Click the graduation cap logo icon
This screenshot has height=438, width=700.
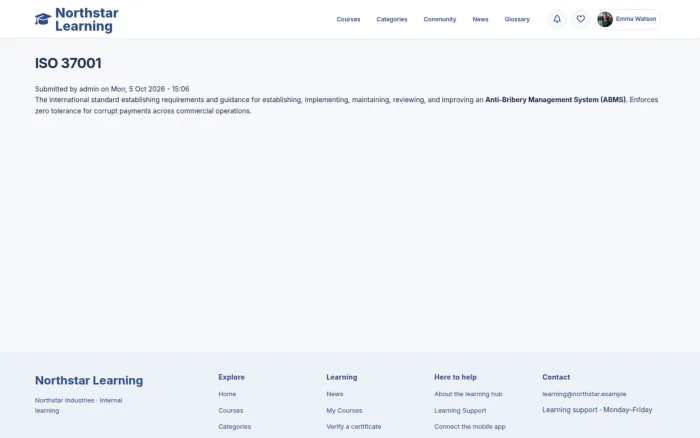(43, 19)
